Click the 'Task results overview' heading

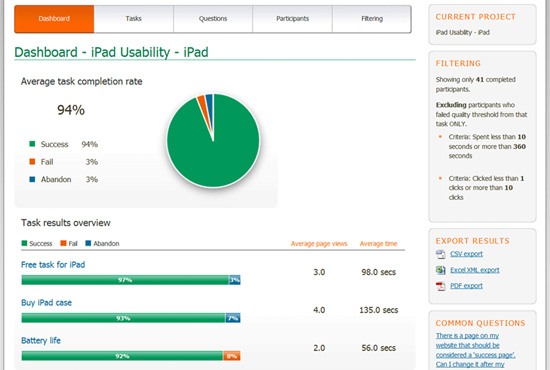click(66, 223)
